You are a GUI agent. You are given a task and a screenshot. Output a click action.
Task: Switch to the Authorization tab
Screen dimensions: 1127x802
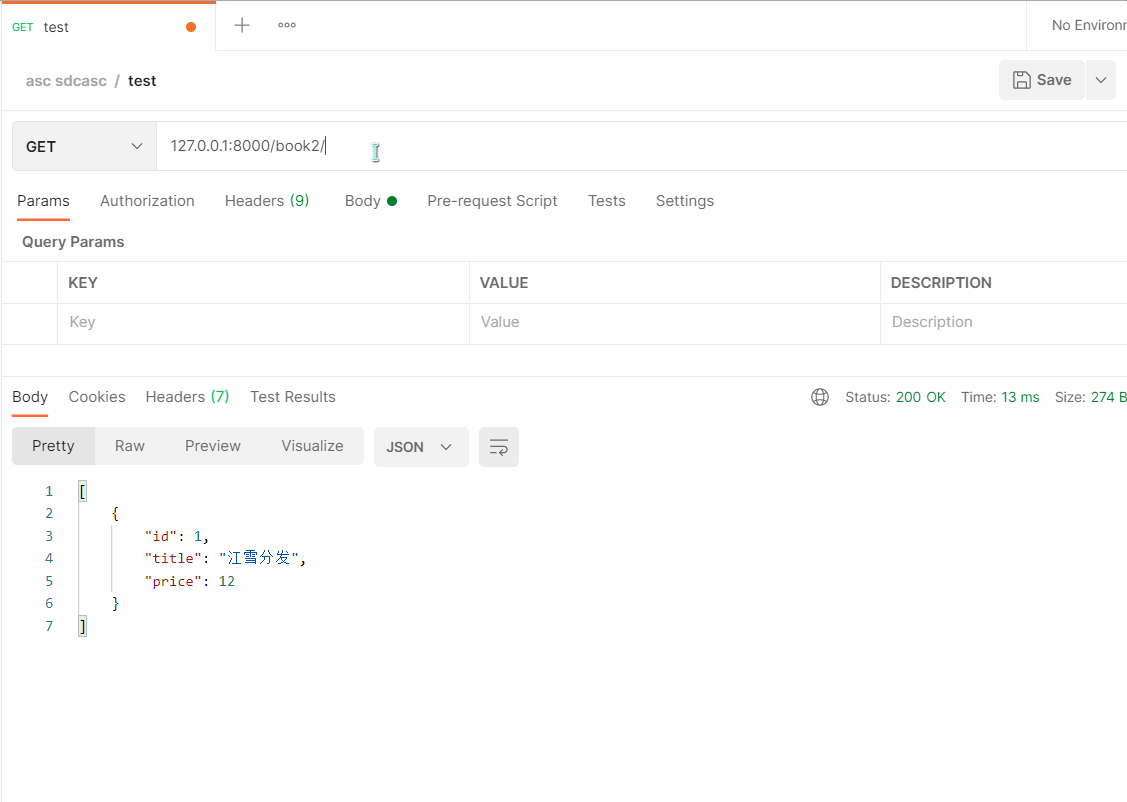(x=147, y=201)
